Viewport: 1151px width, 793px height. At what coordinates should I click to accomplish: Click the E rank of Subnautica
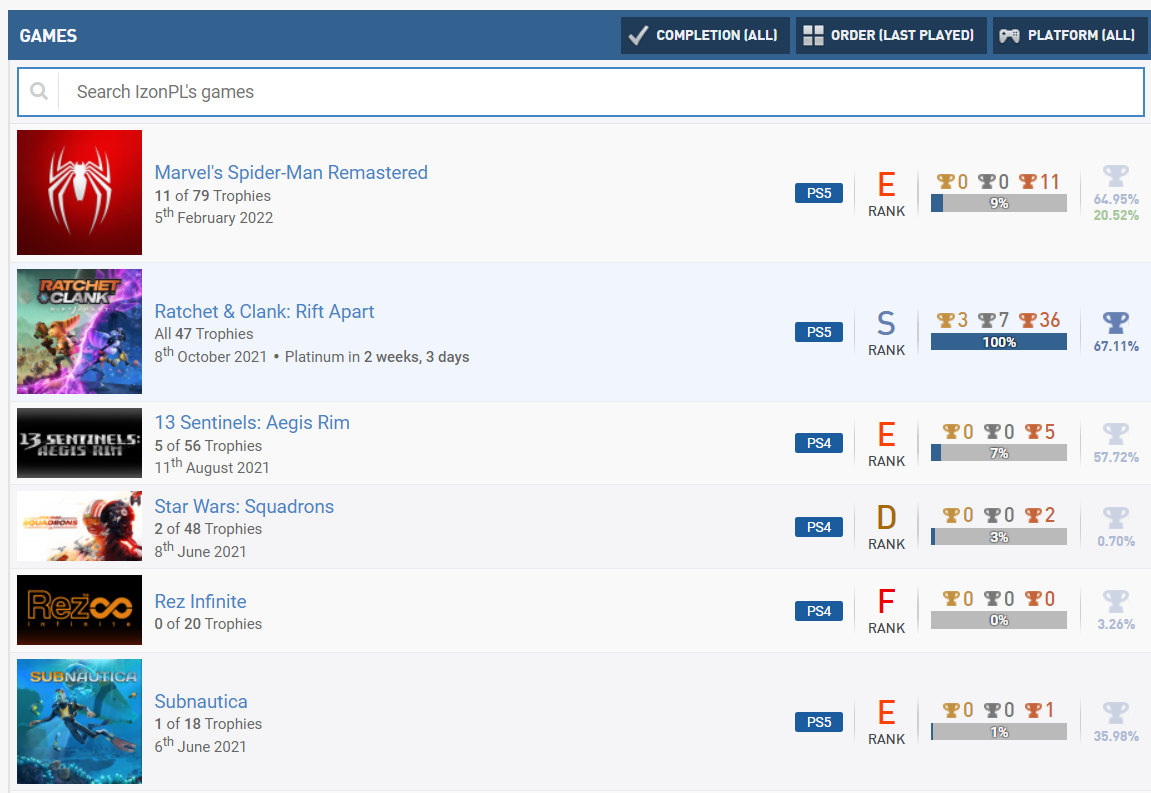click(886, 721)
